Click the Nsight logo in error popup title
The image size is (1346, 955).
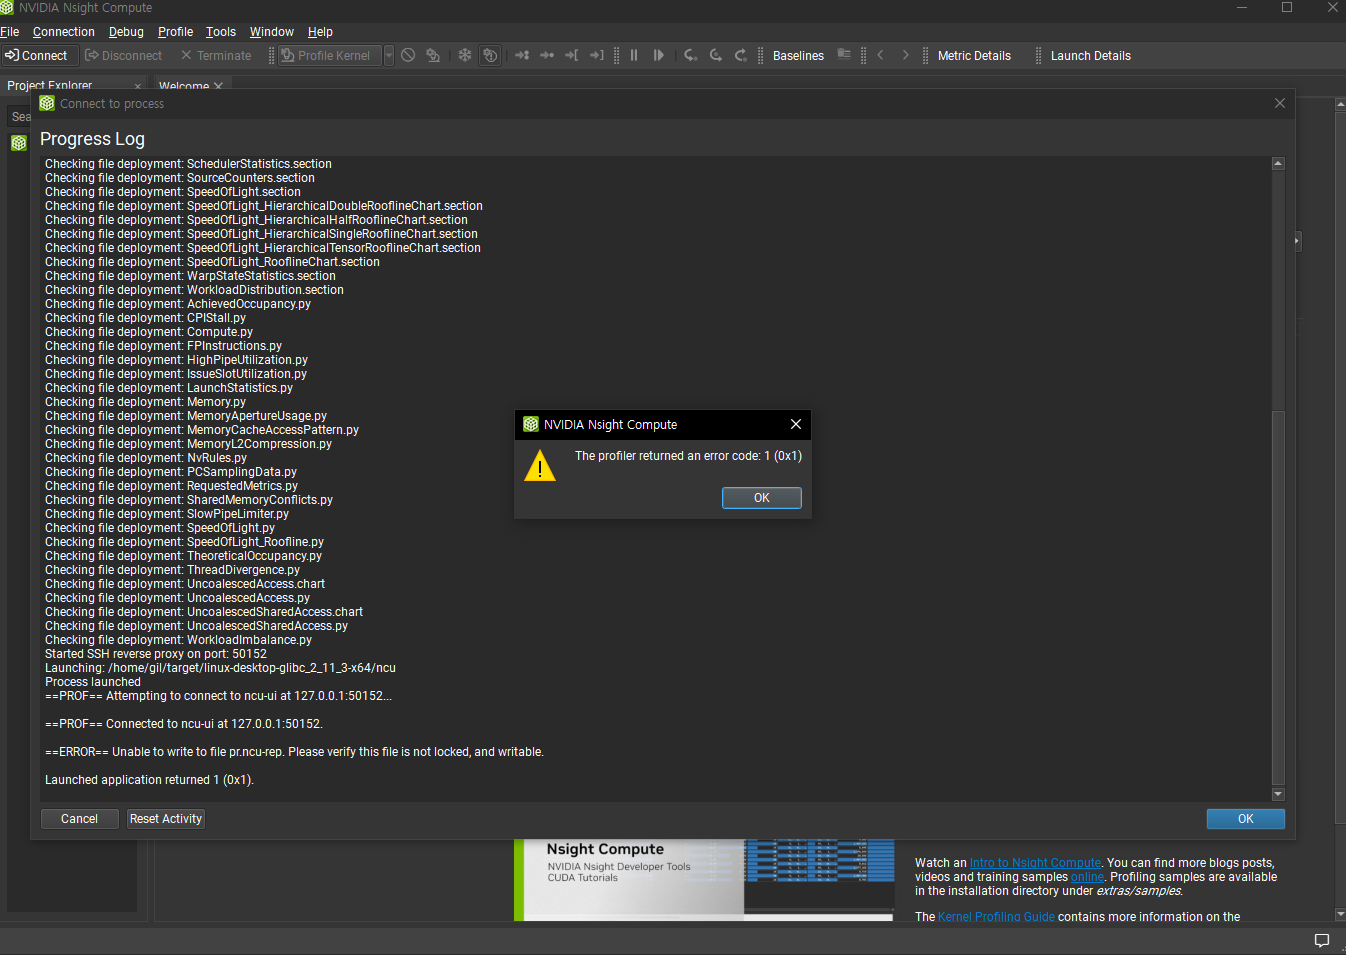click(531, 424)
